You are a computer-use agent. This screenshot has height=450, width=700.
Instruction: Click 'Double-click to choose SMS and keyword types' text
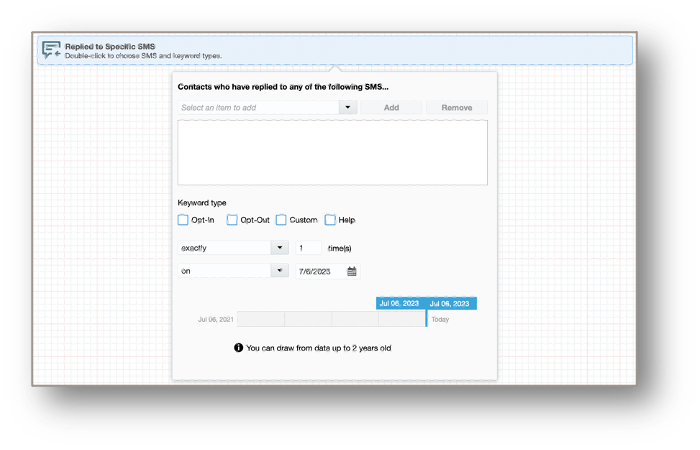[x=143, y=56]
